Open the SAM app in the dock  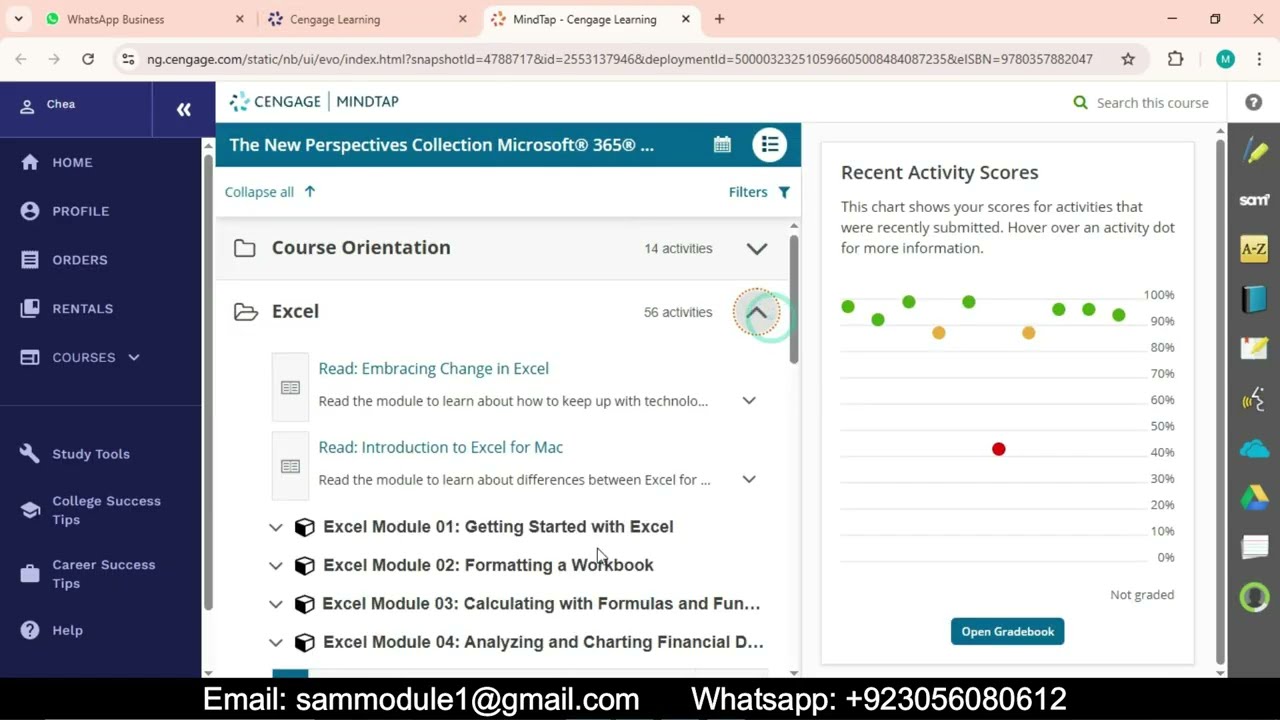(x=1254, y=200)
